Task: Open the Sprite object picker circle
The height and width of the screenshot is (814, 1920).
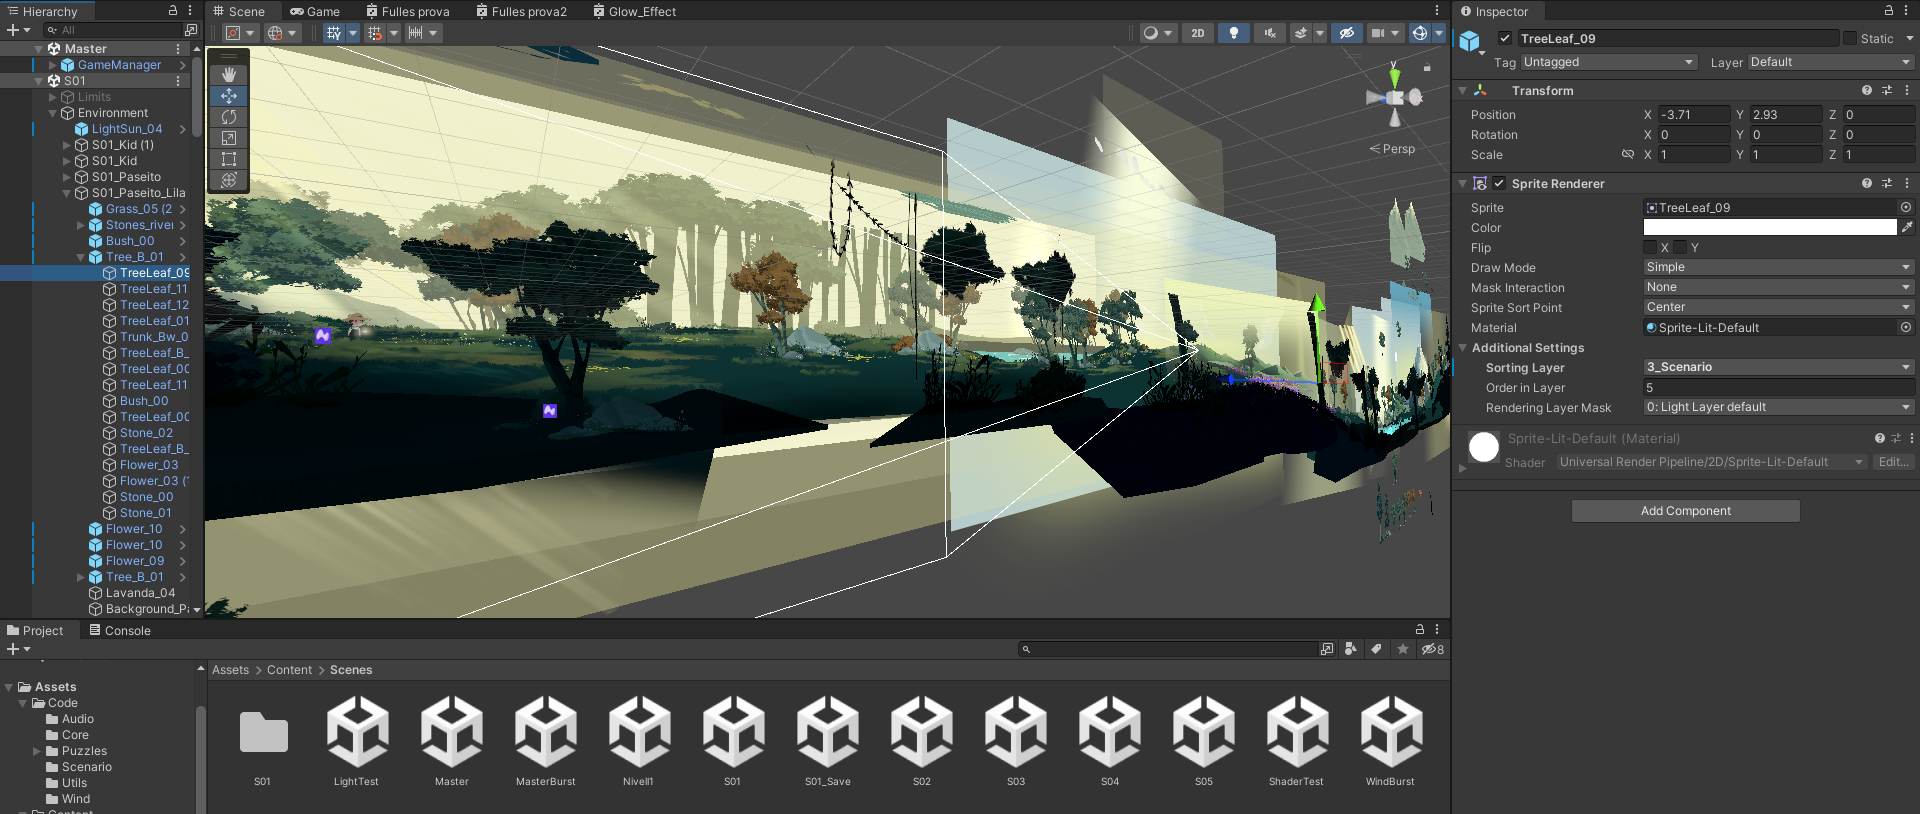Action: (x=1905, y=208)
